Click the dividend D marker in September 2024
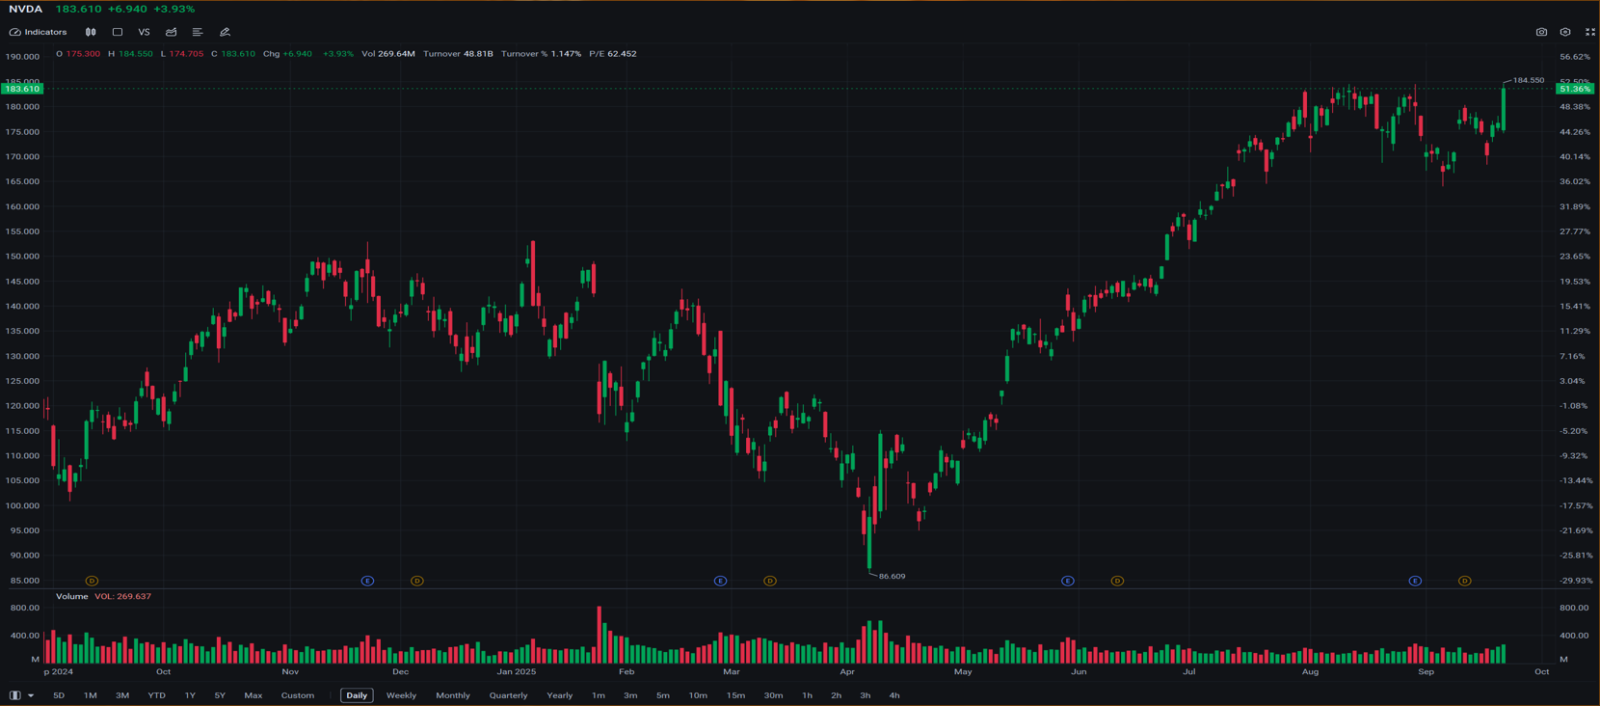 pyautogui.click(x=92, y=581)
